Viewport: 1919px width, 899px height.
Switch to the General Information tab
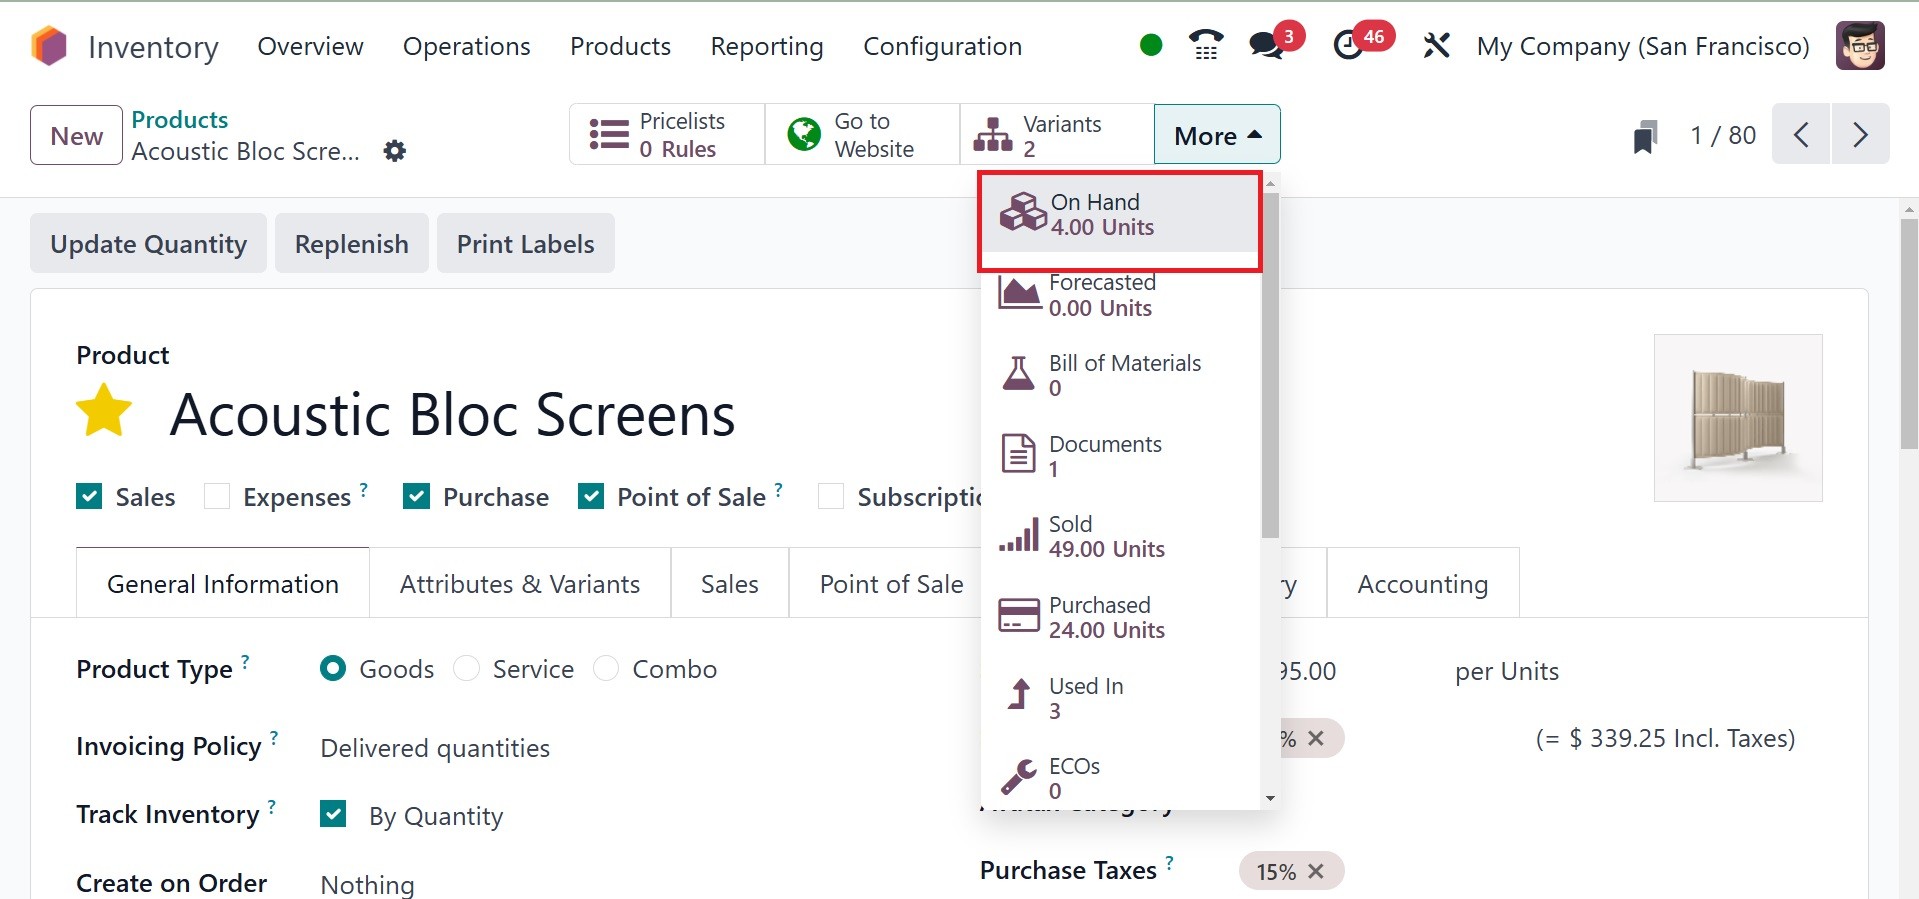pos(223,583)
